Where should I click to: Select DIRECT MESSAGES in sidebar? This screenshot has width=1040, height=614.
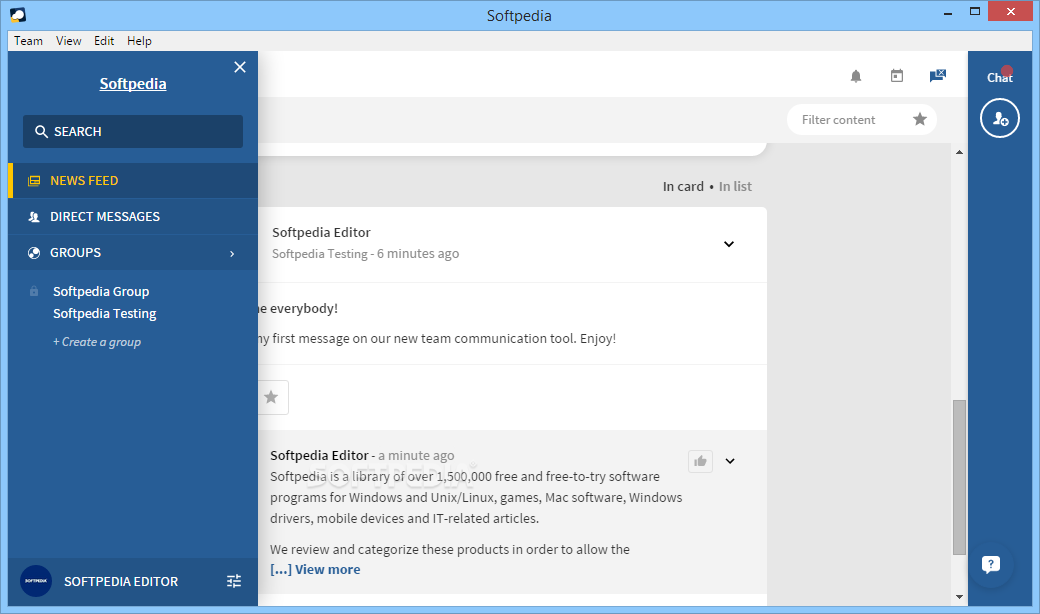[133, 216]
